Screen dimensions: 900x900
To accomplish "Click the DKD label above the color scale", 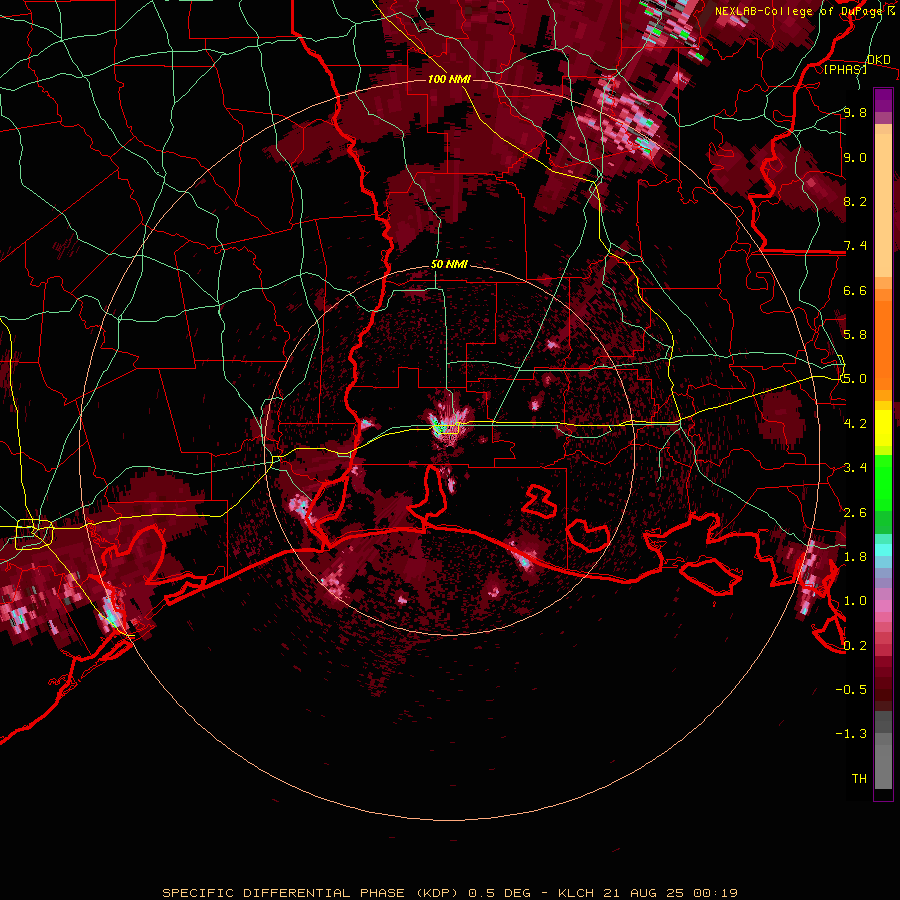I will [878, 59].
